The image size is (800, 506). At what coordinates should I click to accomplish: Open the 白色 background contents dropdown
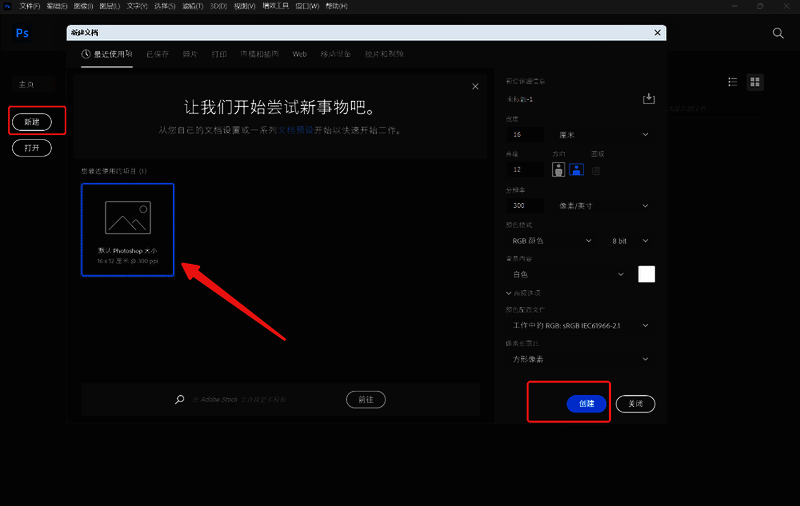567,274
